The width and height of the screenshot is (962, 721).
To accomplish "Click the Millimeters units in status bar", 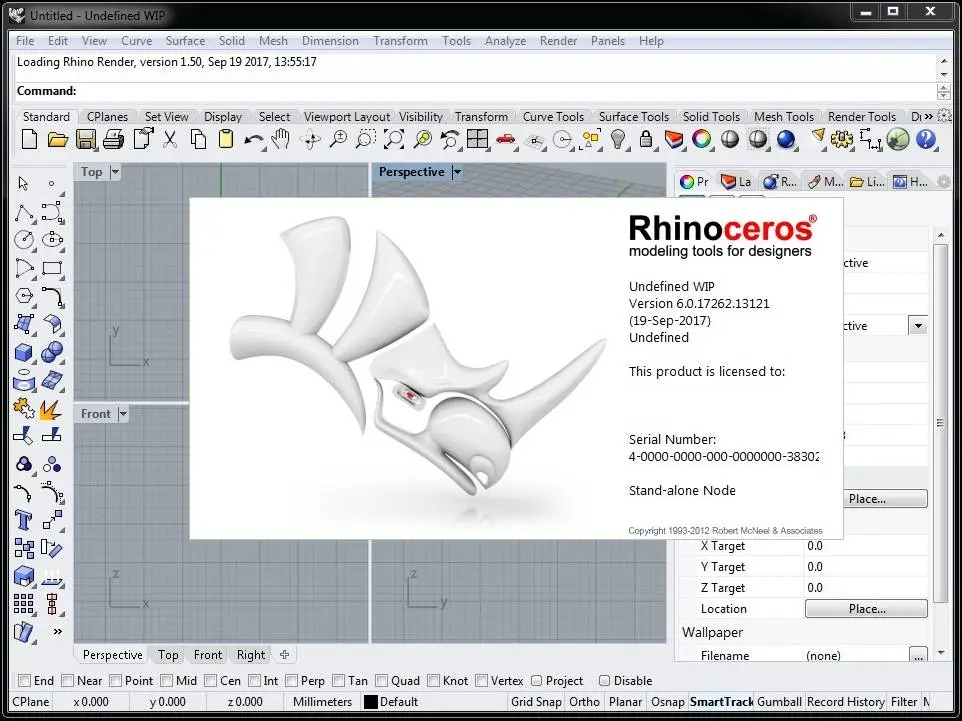I will (322, 701).
